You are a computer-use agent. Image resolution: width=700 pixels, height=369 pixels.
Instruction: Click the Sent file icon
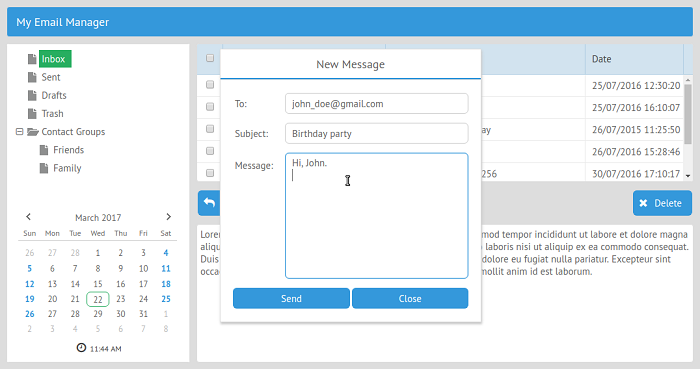click(32, 77)
